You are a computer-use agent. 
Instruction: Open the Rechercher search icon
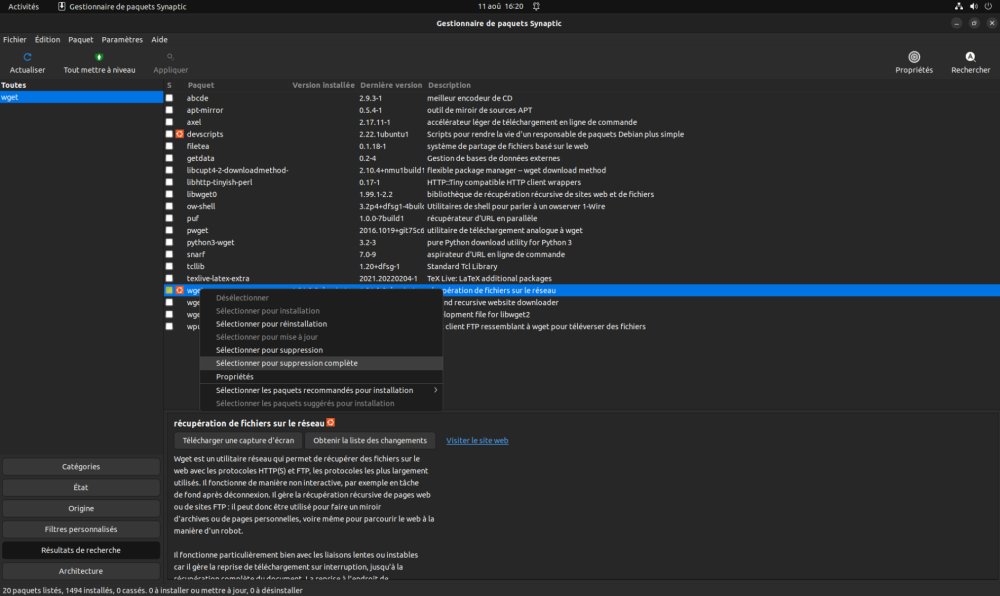pyautogui.click(x=970, y=57)
